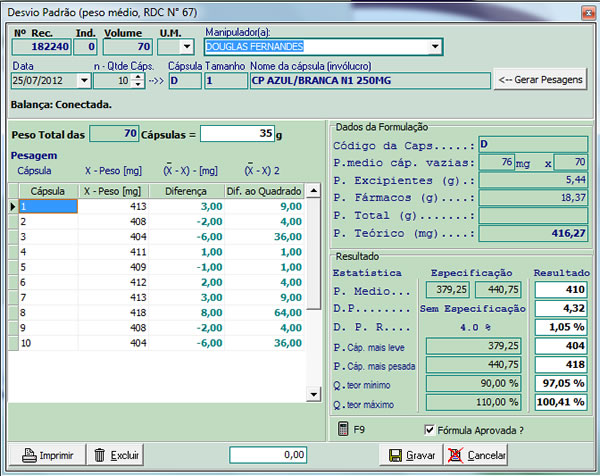Click the Ind. field showing 0
The height and width of the screenshot is (476, 600).
pyautogui.click(x=85, y=47)
